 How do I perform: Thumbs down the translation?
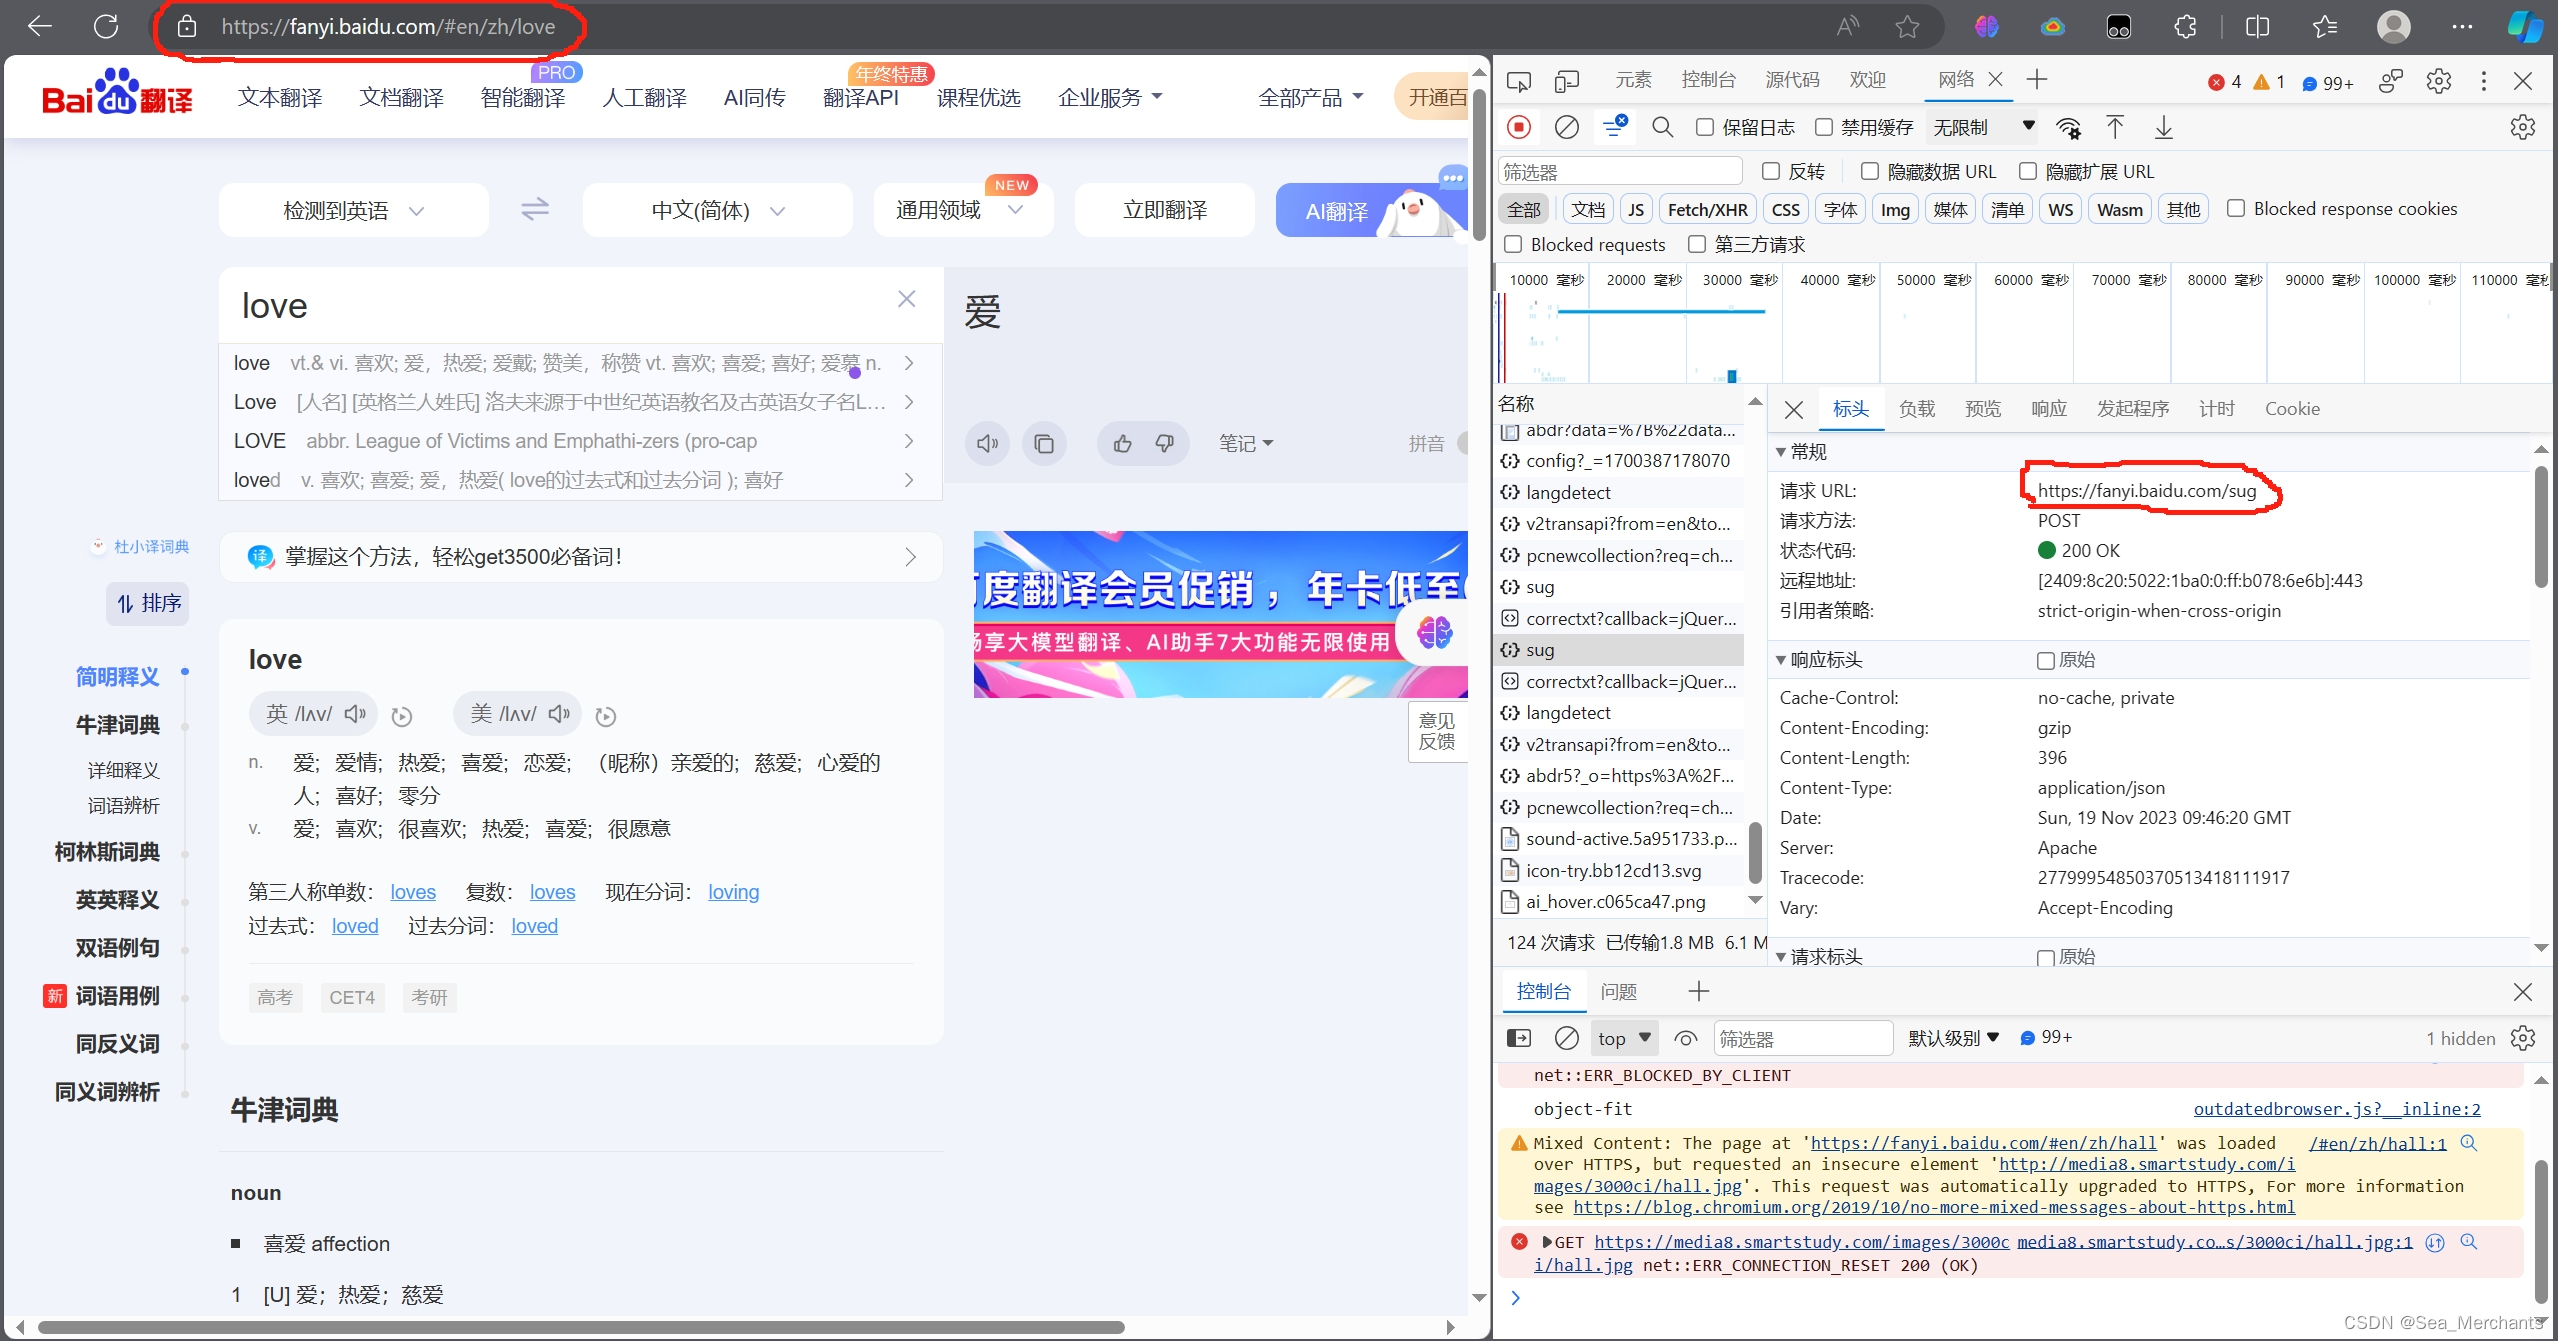click(1165, 443)
